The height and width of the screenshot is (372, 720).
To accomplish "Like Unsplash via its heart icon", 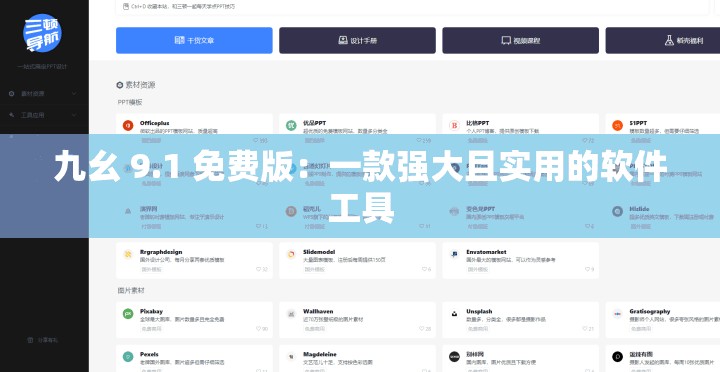I will [x=585, y=329].
